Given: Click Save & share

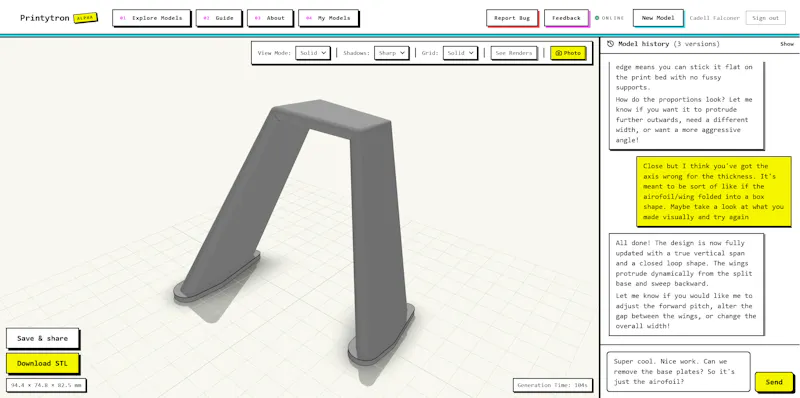Looking at the screenshot, I should pos(42,338).
